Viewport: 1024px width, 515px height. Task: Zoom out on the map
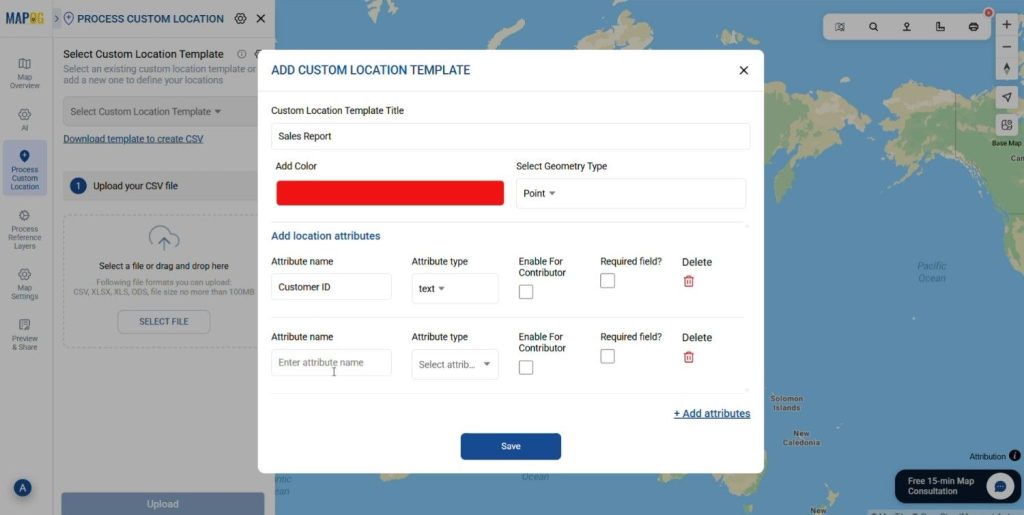click(x=1006, y=47)
